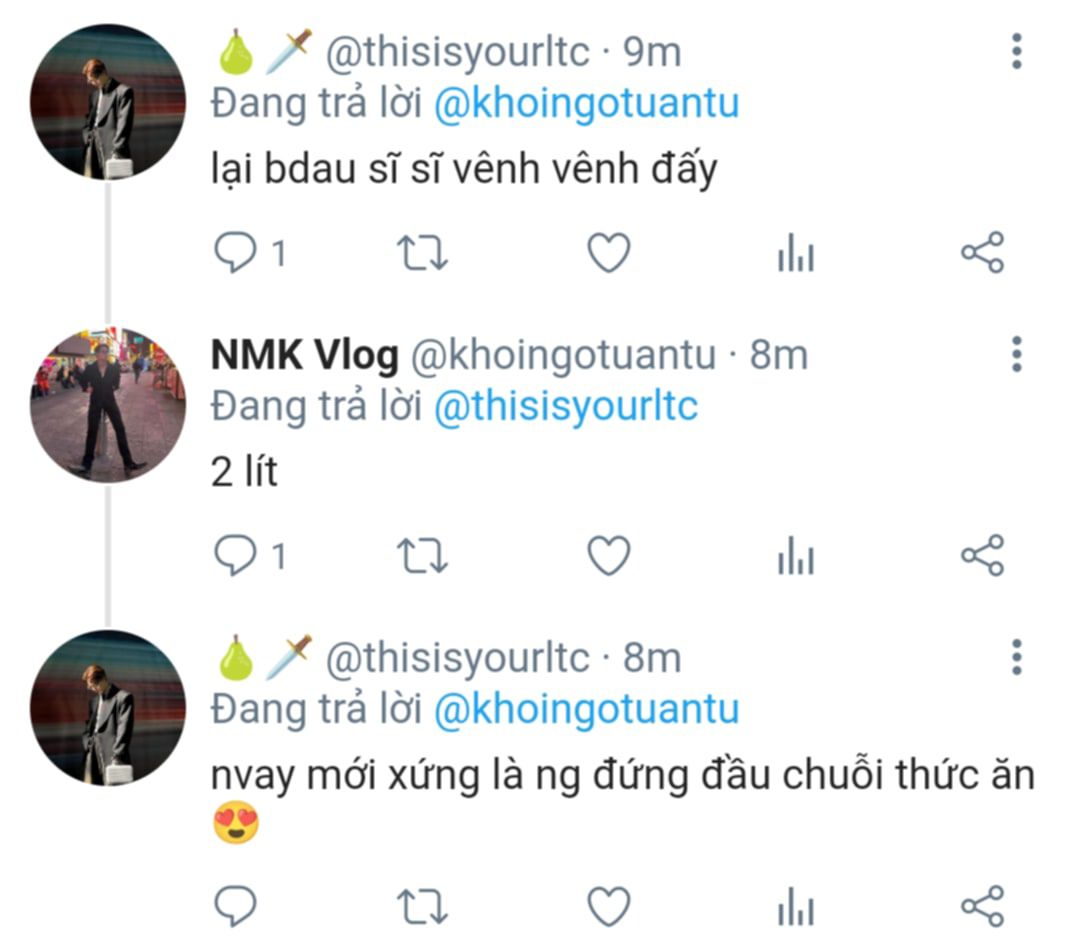1080x948 pixels.
Task: Retweet NMK Vlog's "2 lít" tweet
Action: pos(423,556)
